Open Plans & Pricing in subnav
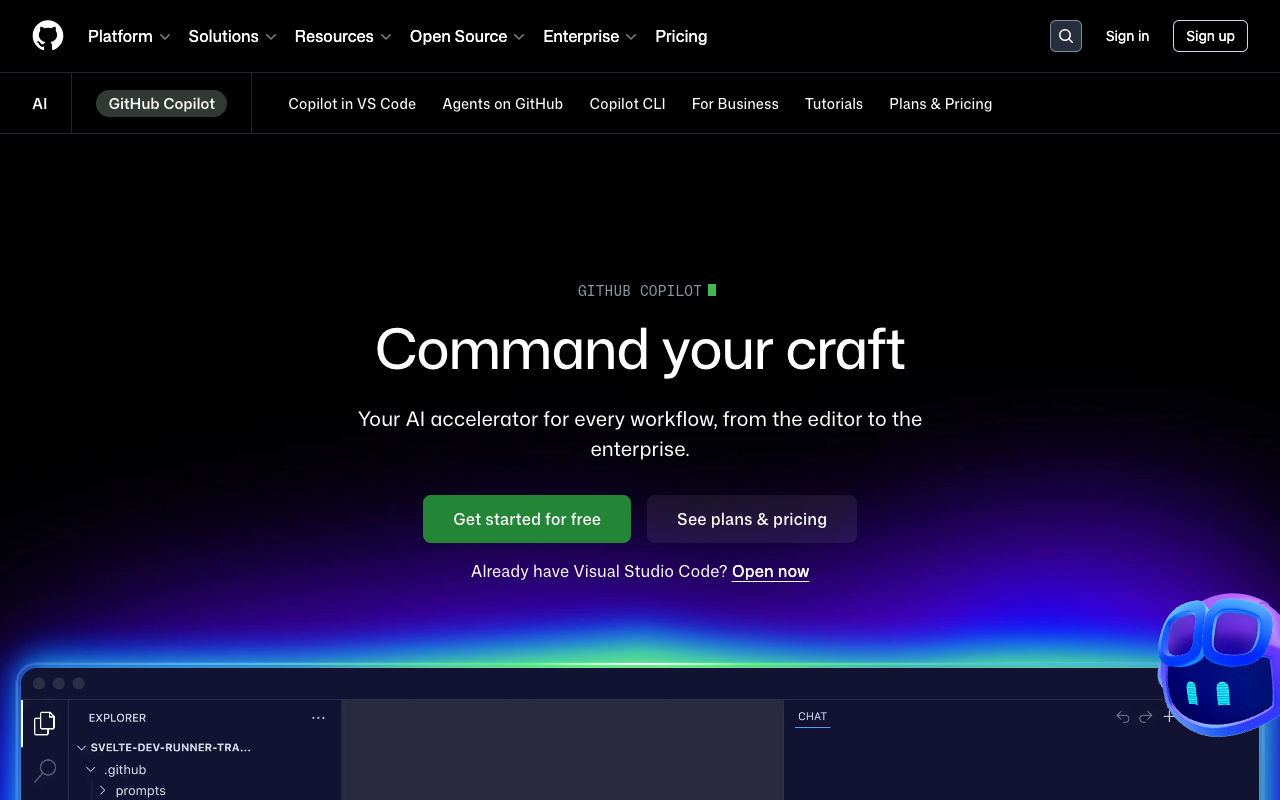Screen dimensions: 1280x800 coord(941,104)
